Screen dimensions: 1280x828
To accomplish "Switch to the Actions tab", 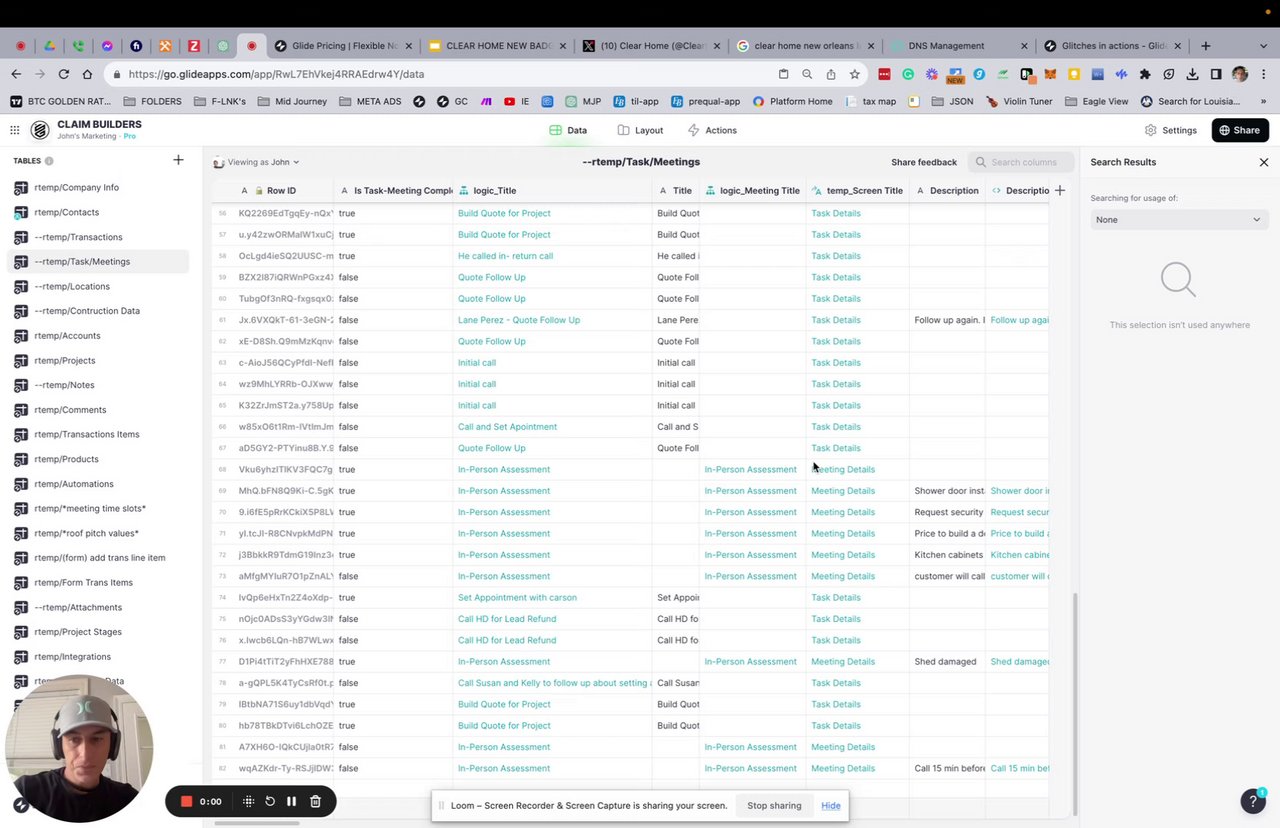I will pos(712,130).
